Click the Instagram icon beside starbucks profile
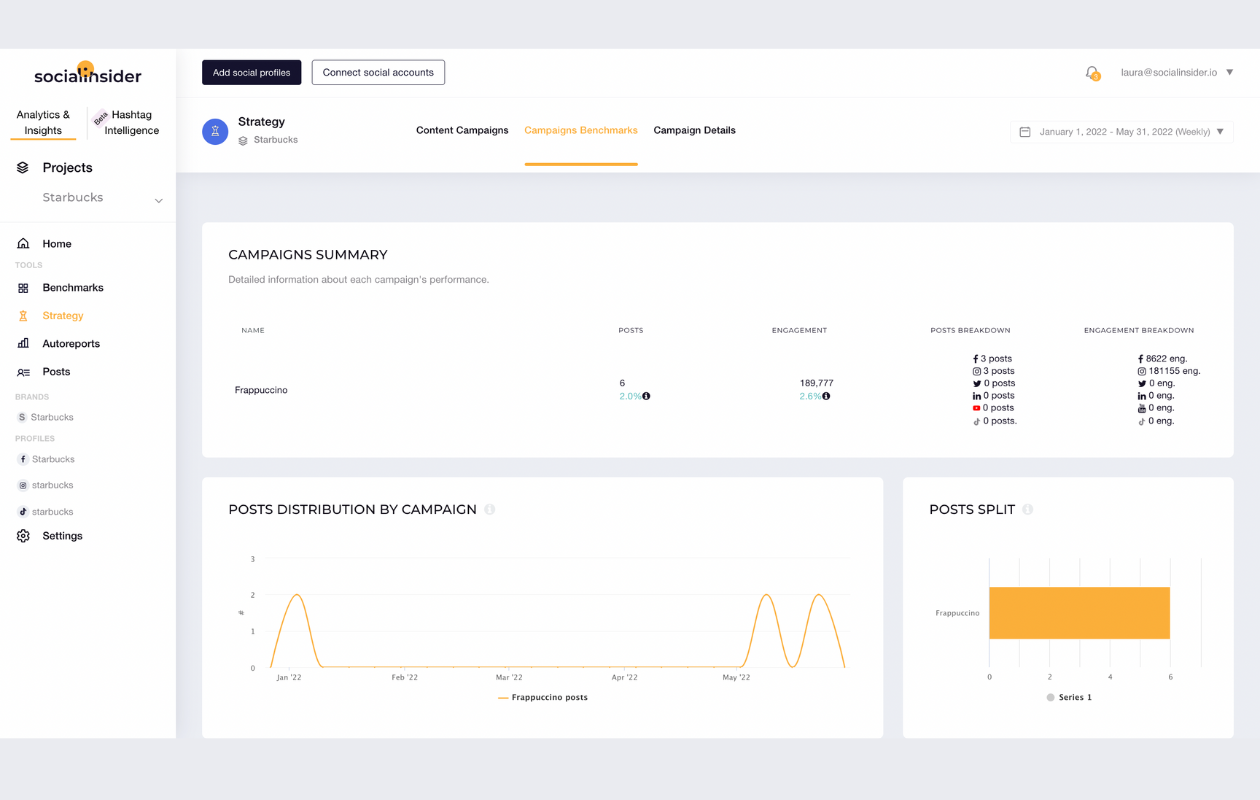 23,485
